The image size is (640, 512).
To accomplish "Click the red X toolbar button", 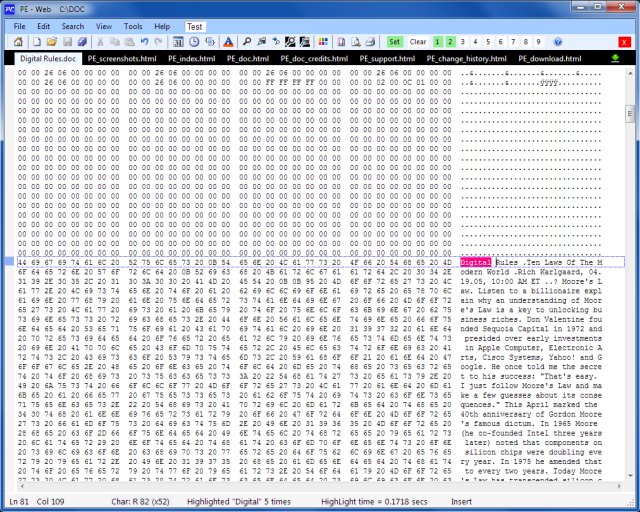I will pyautogui.click(x=624, y=42).
